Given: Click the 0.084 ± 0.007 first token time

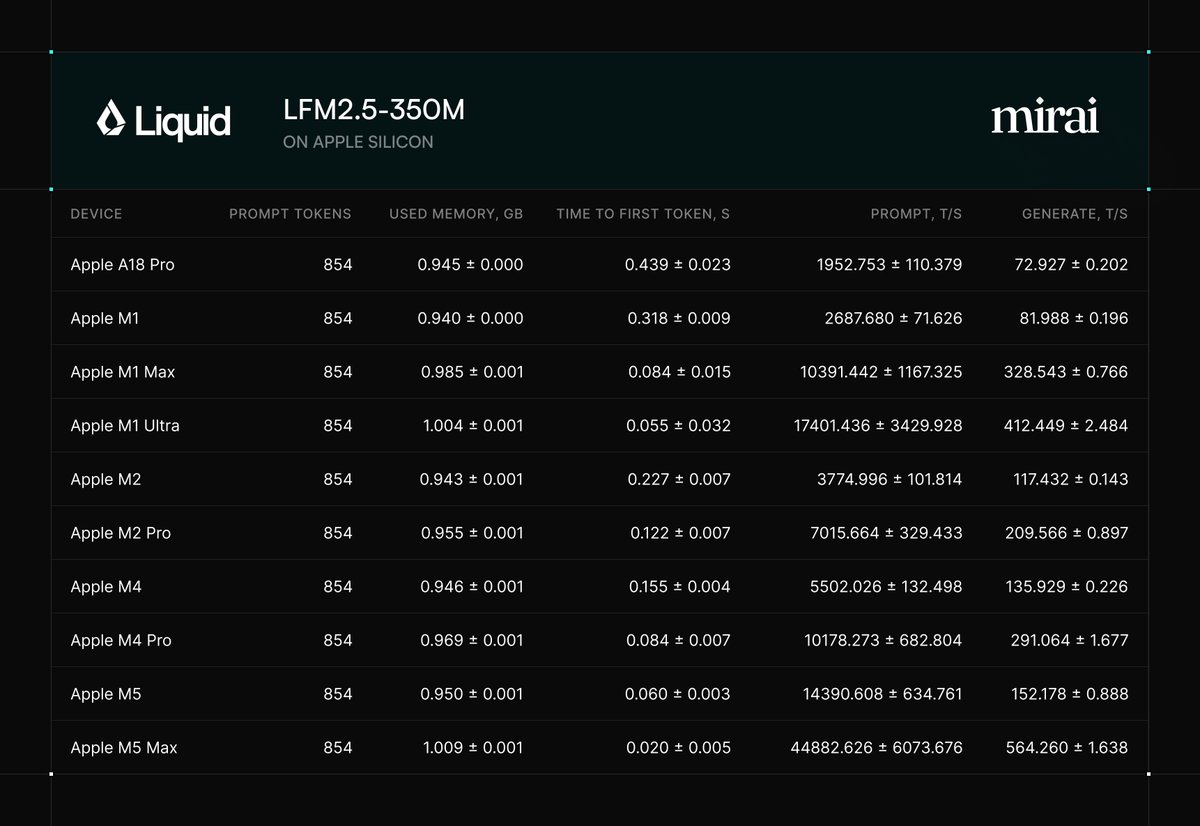Looking at the screenshot, I should coord(679,640).
